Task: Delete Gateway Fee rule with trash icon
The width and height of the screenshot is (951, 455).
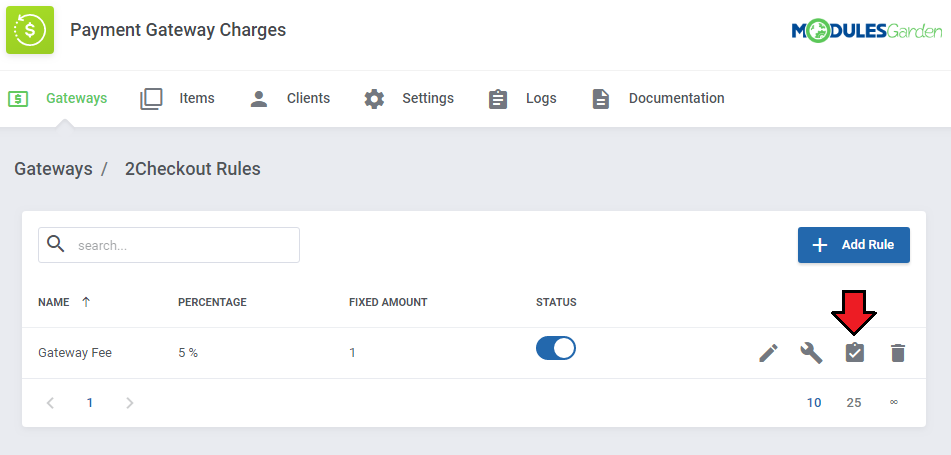Action: click(898, 352)
